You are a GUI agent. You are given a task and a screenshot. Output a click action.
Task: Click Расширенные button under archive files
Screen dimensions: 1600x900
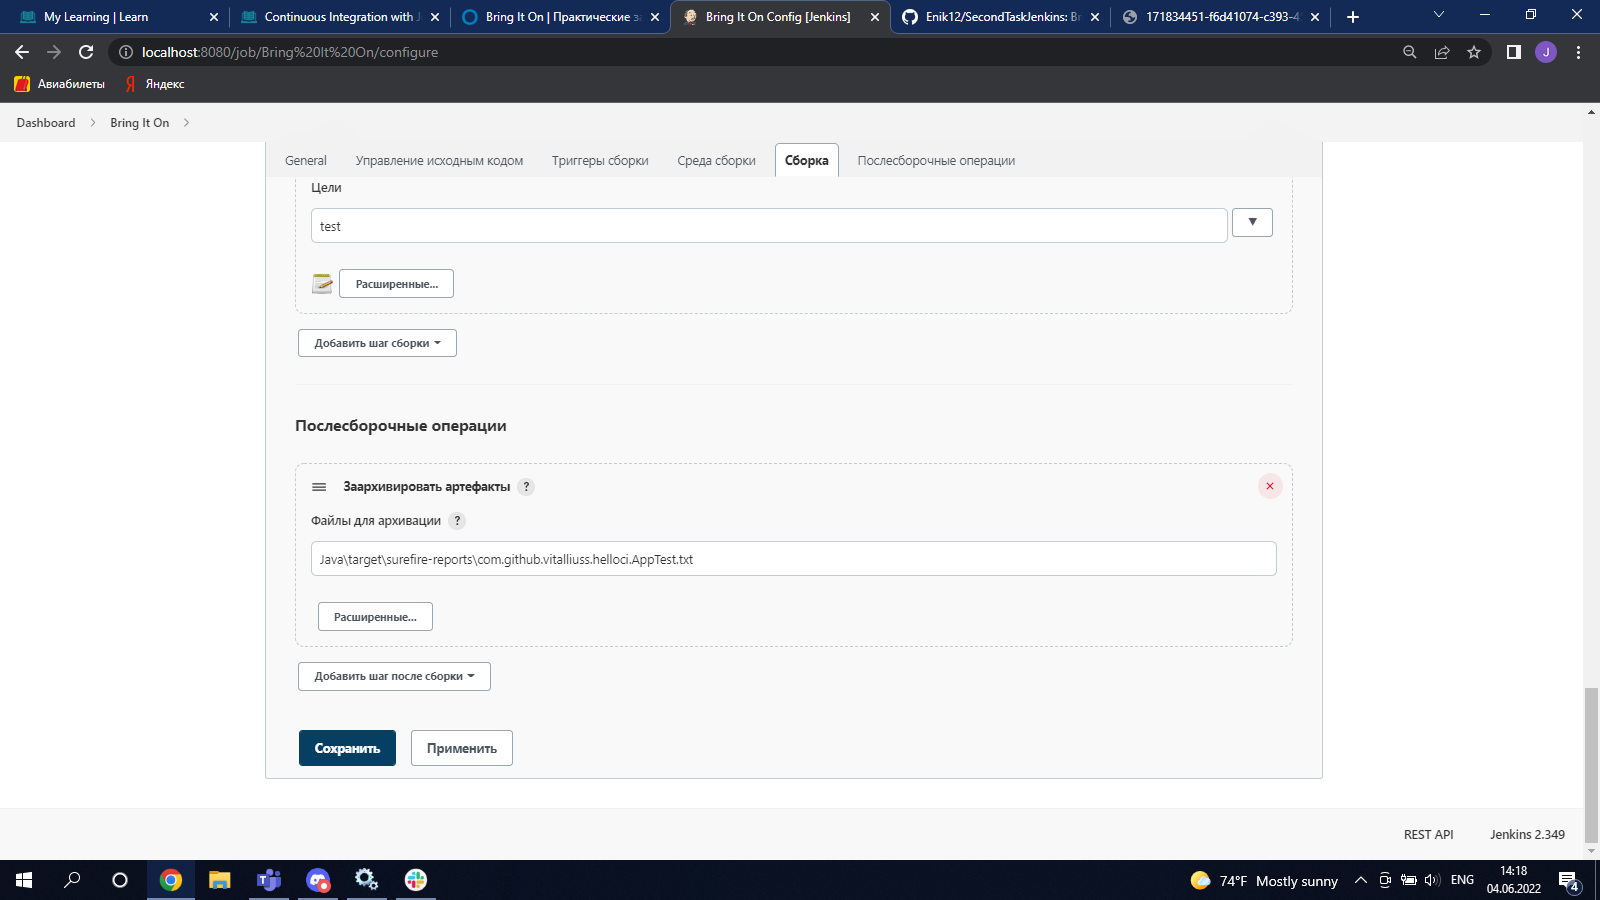click(375, 617)
